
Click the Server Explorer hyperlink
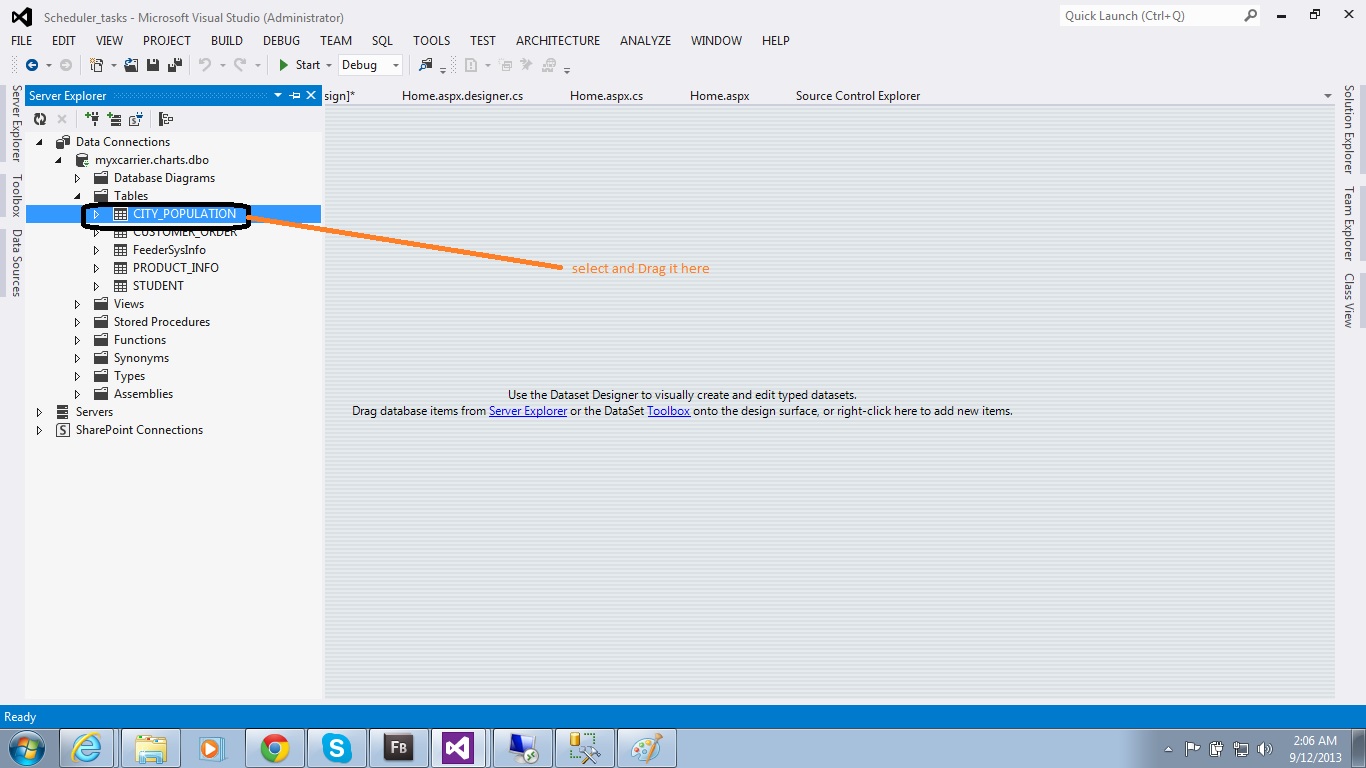528,410
